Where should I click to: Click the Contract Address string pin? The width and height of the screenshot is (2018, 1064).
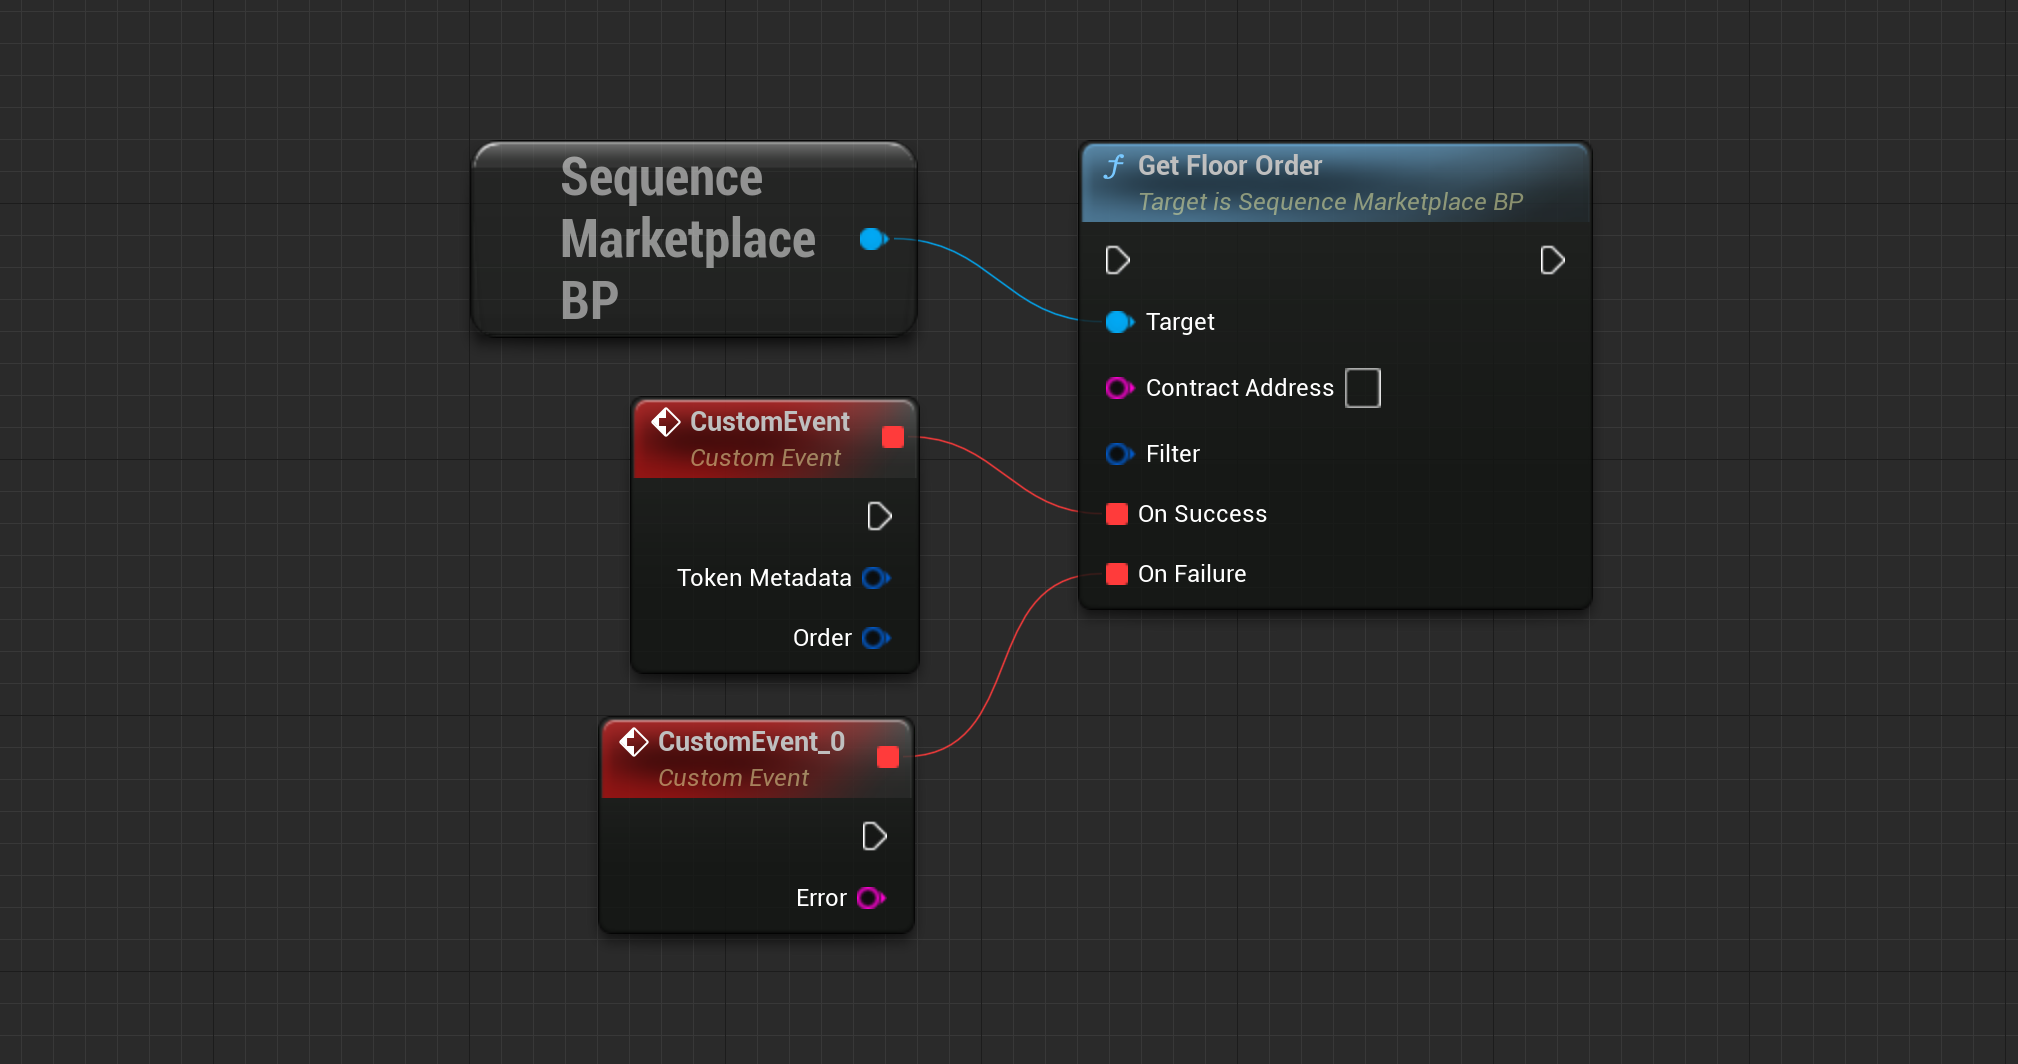[x=1120, y=388]
